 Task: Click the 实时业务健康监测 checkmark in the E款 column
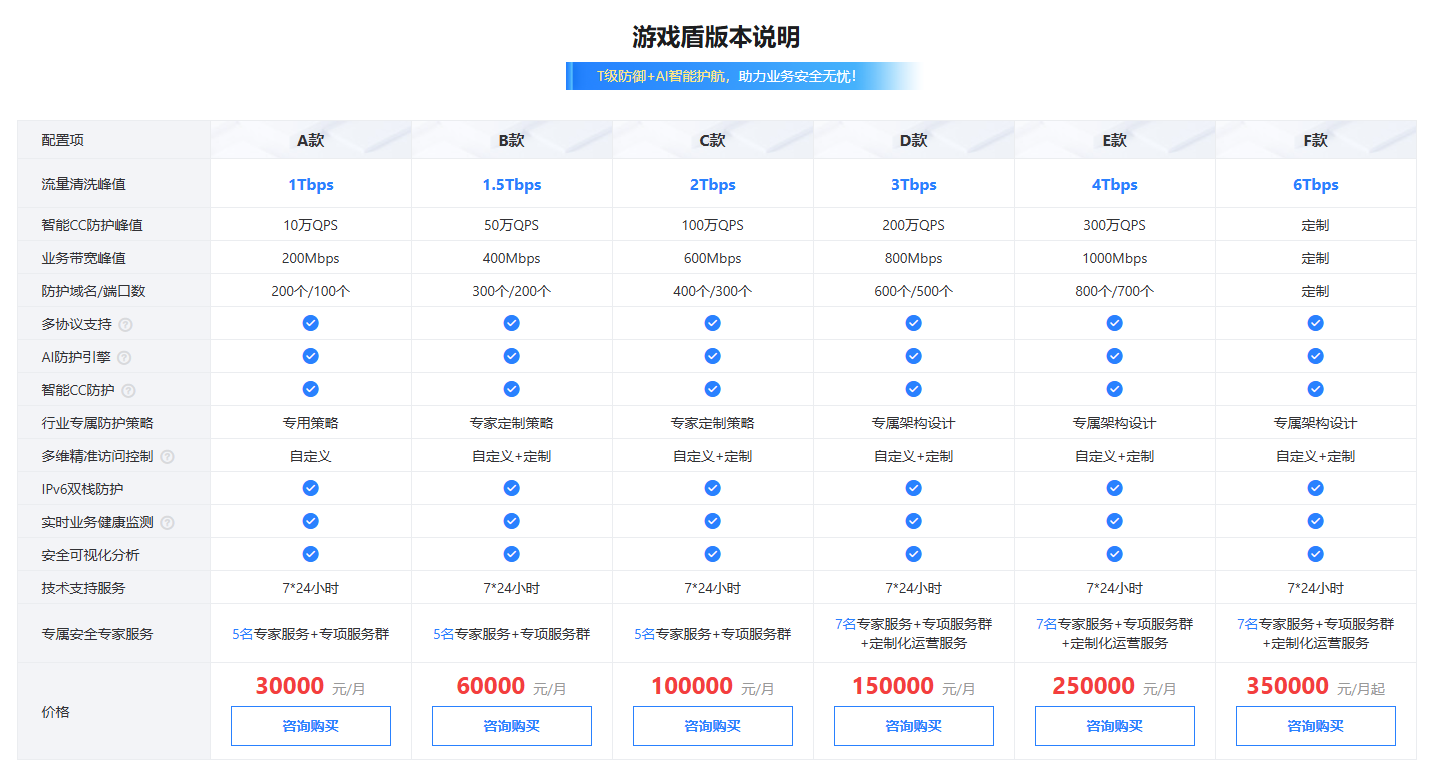[1115, 521]
